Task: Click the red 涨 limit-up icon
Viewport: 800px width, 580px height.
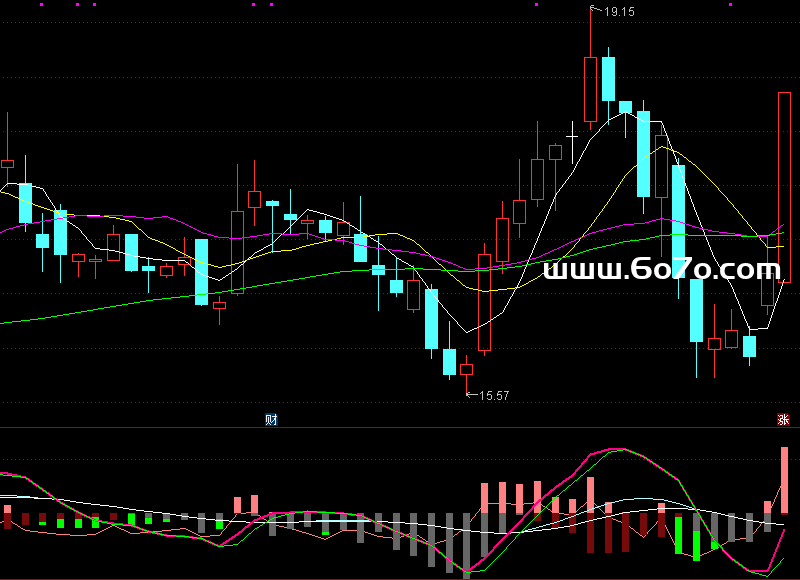Action: (x=783, y=420)
